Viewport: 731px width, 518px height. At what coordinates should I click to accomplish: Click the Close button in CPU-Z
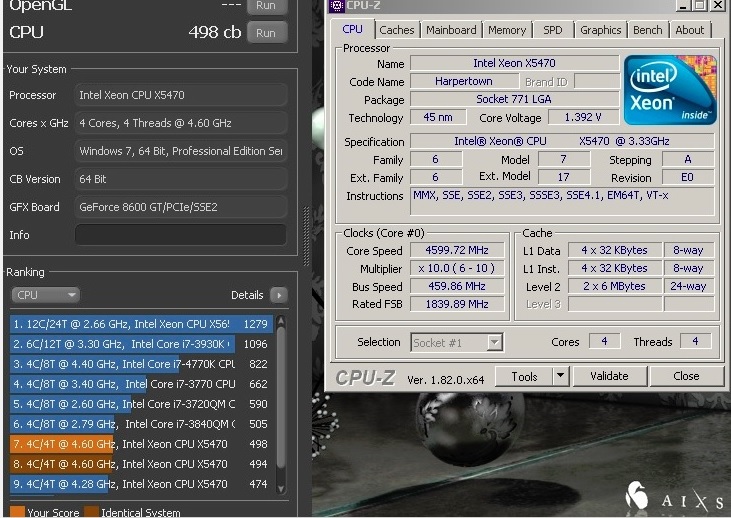[x=686, y=376]
